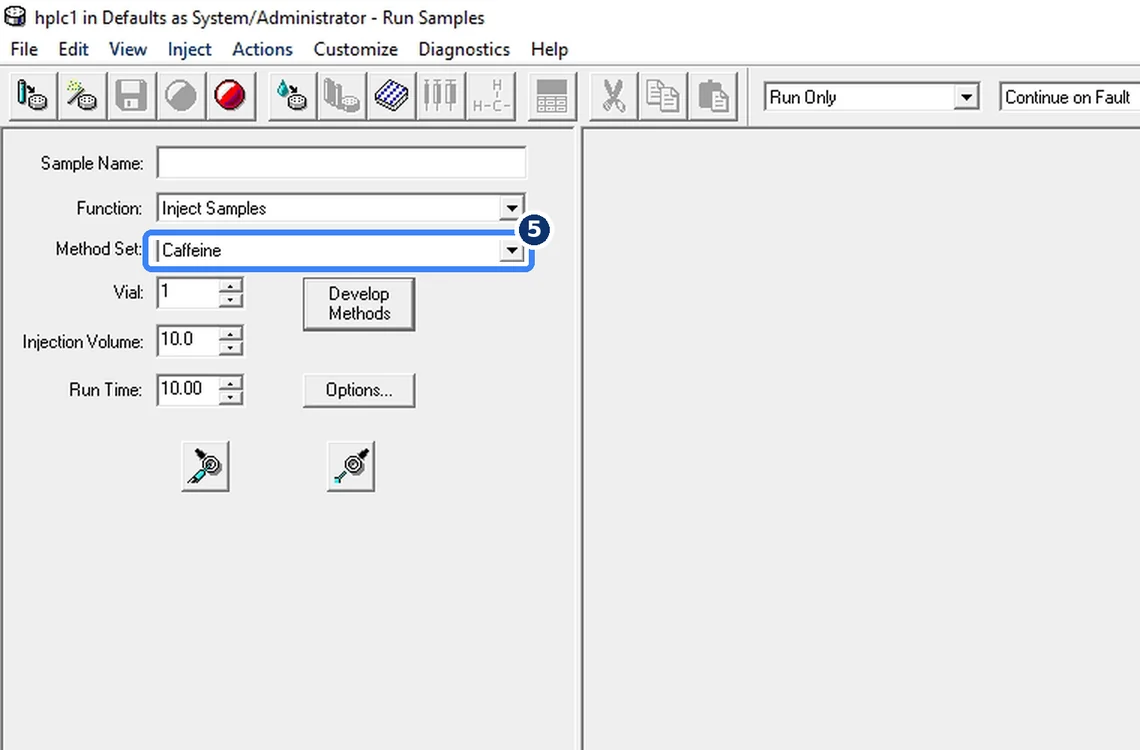The height and width of the screenshot is (750, 1140).
Task: Click the Copy documents icon
Action: [662, 96]
